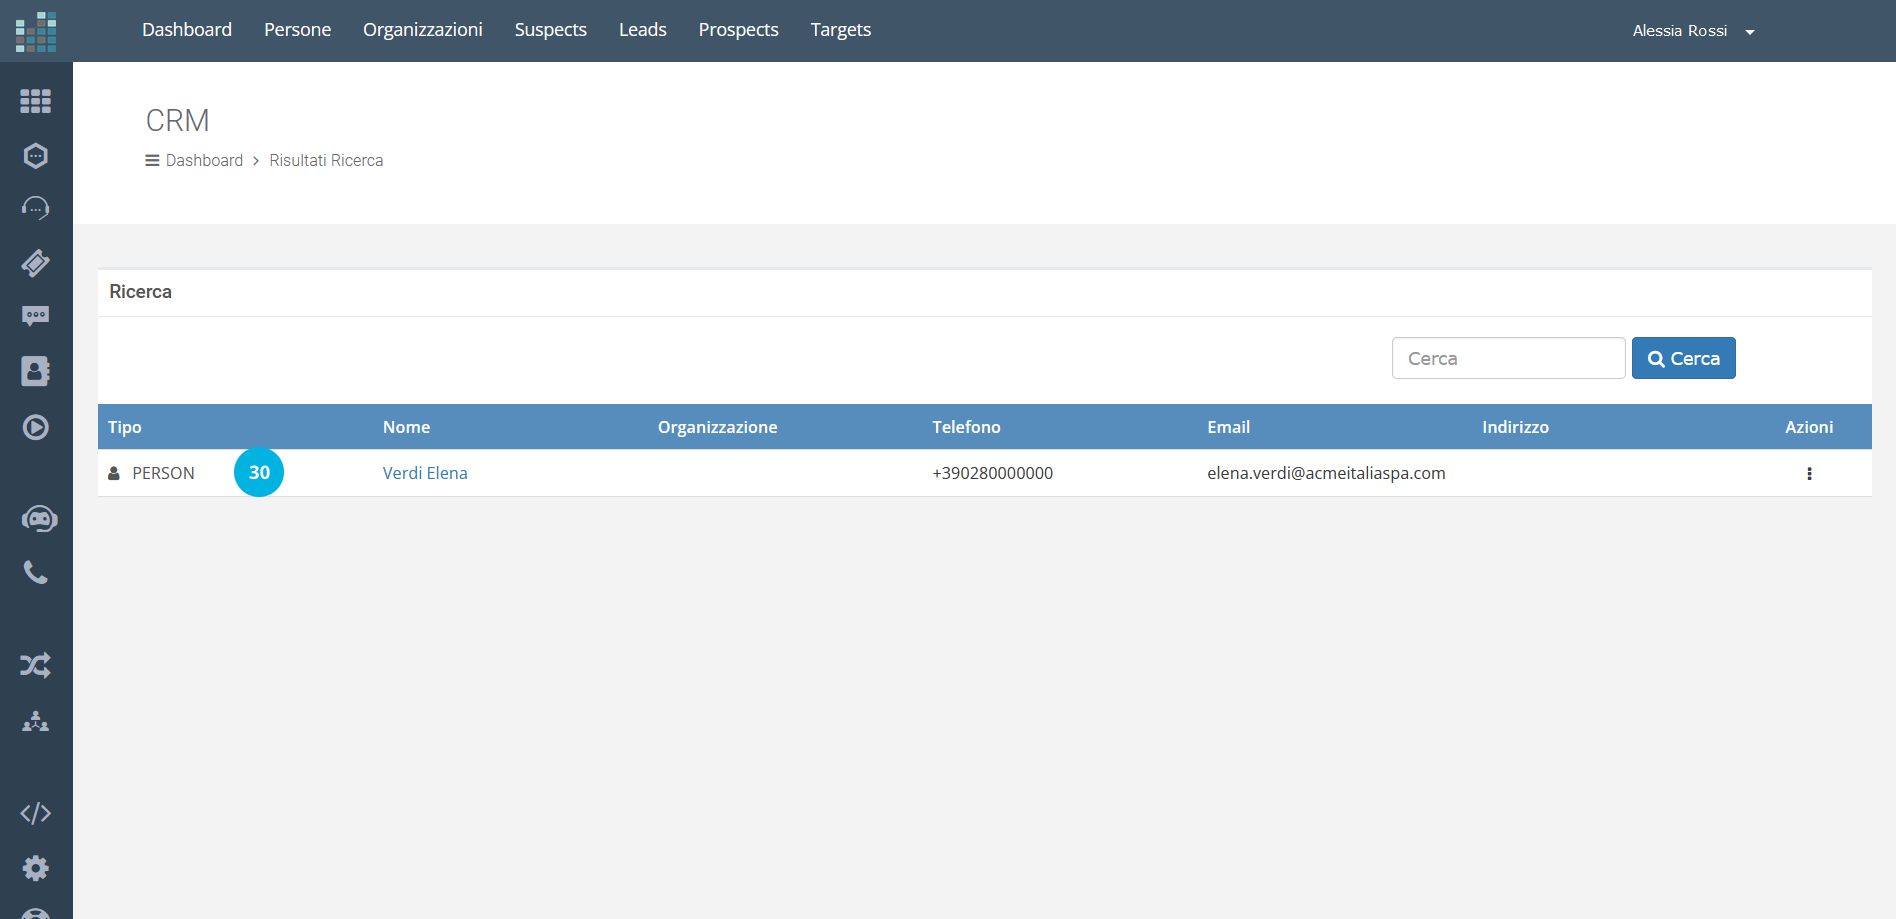
Task: Open the shuffle routing icon in sidebar
Action: (36, 665)
